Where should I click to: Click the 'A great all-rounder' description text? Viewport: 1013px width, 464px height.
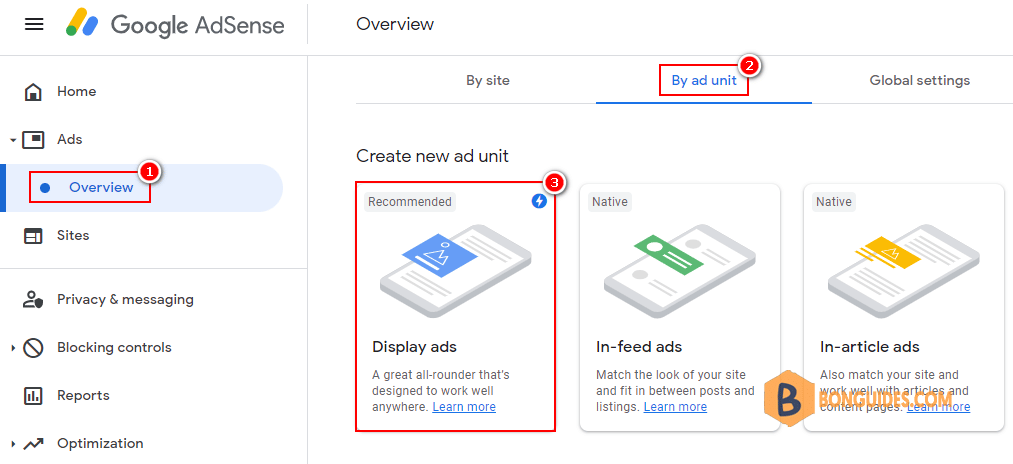(441, 390)
